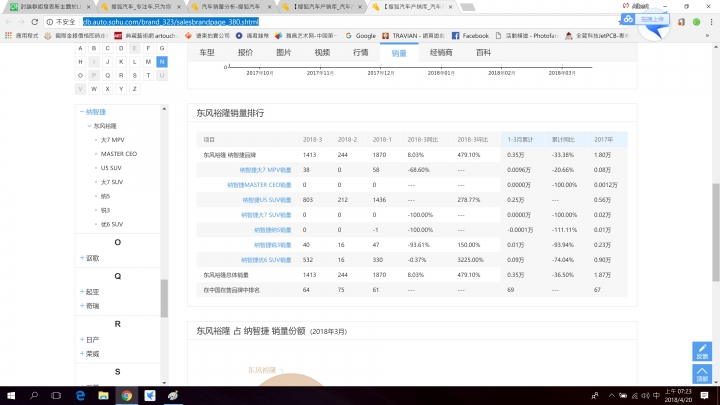Reload the page with the refresh icon
The height and width of the screenshot is (405, 720).
click(34, 22)
